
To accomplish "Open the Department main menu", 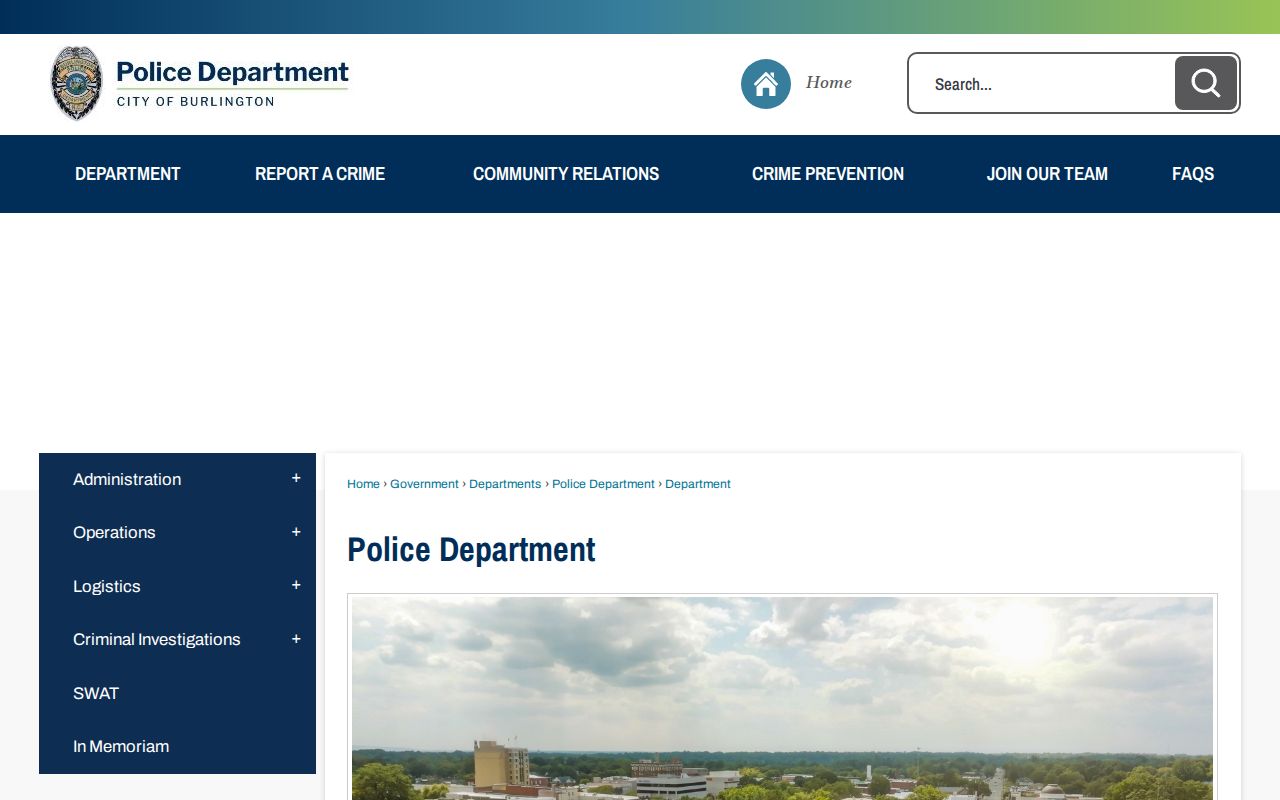I will click(128, 174).
